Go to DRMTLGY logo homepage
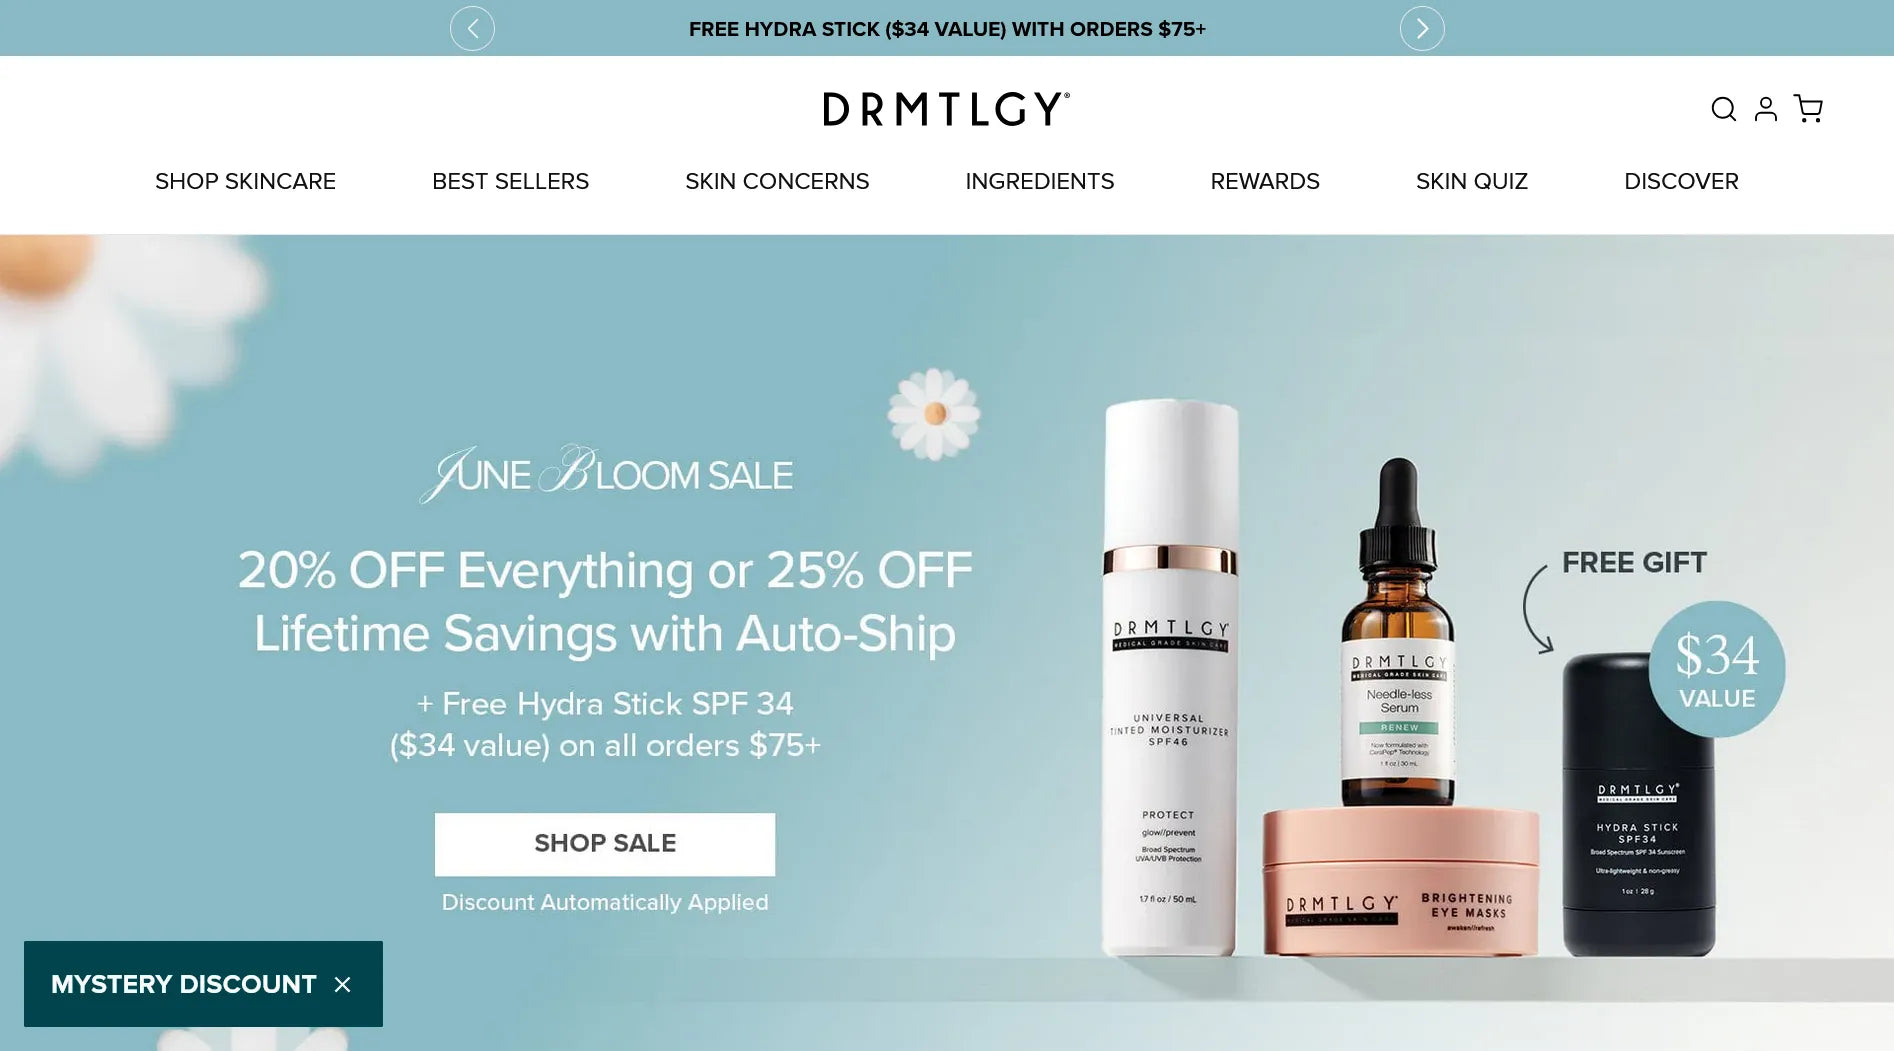 coord(946,109)
